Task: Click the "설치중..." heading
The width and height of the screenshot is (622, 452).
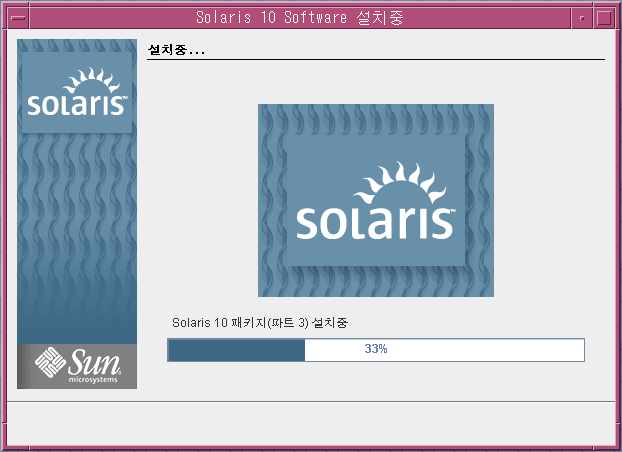Action: [176, 50]
